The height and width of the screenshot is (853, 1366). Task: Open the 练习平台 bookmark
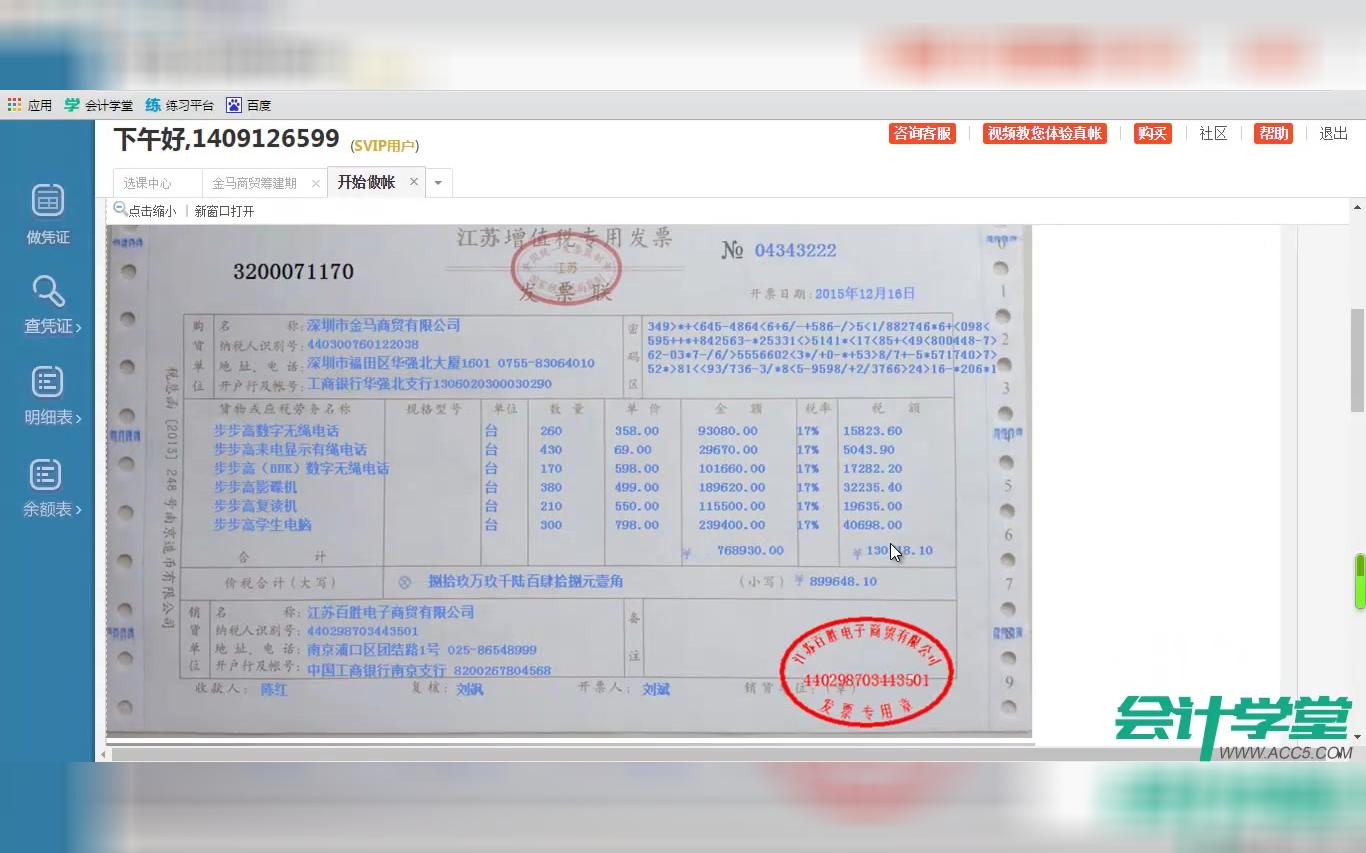179,105
